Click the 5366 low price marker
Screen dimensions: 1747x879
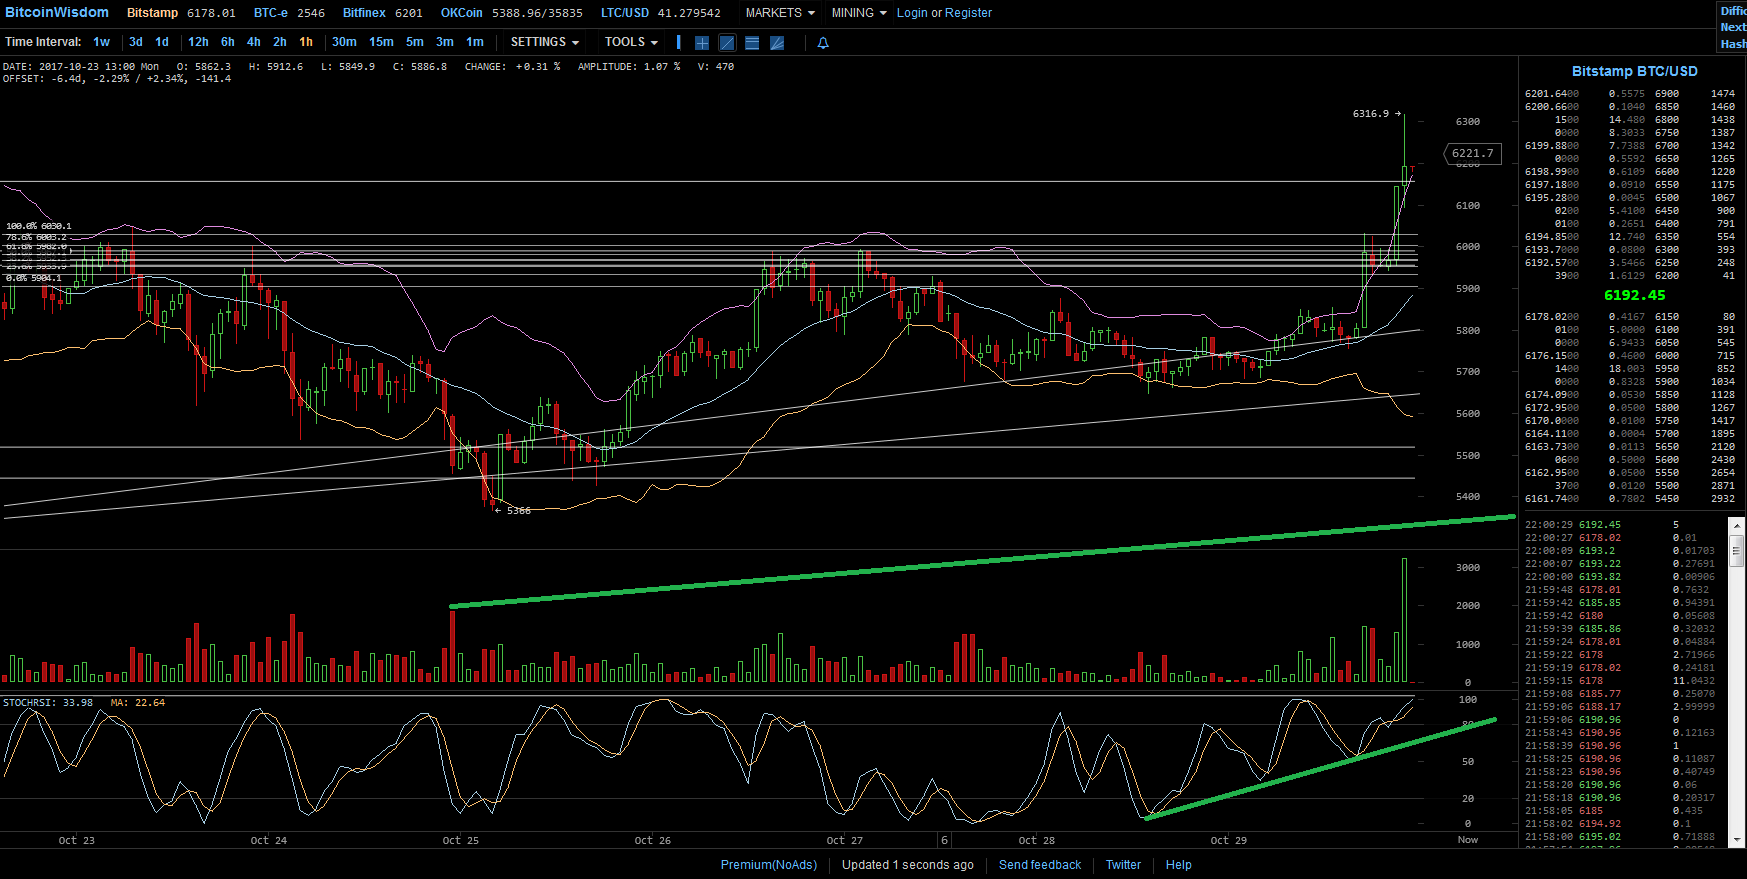518,511
